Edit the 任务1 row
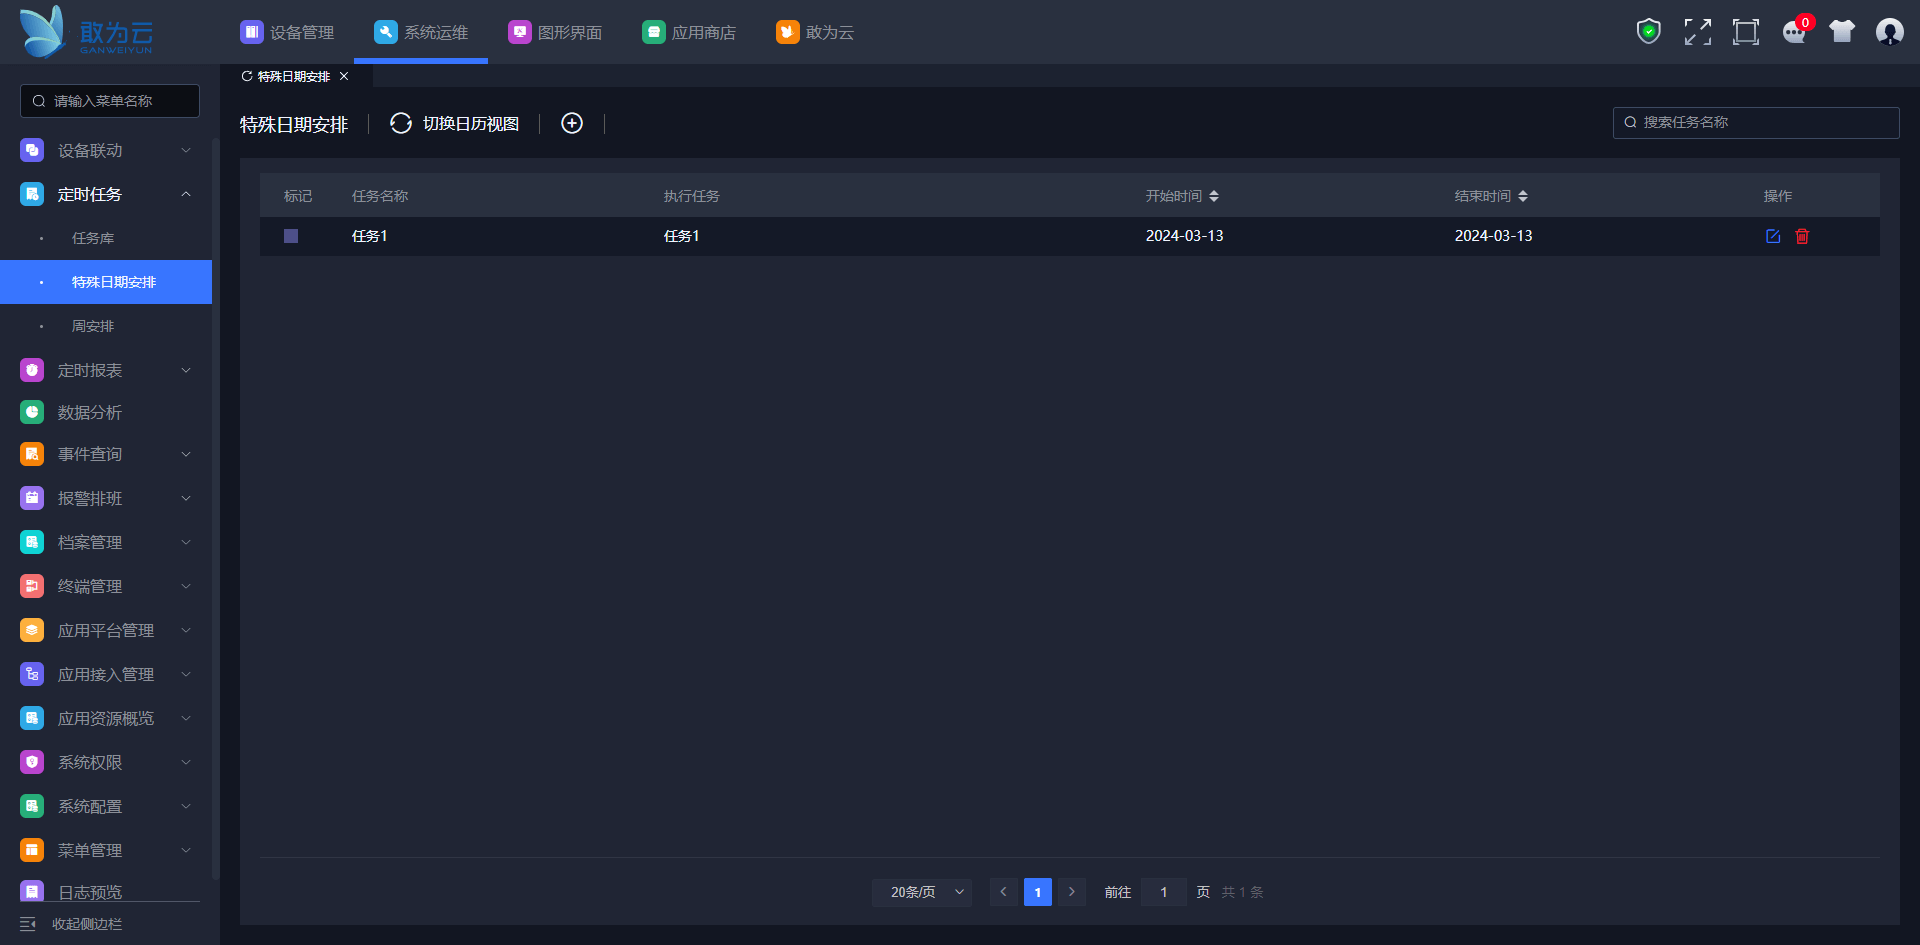The height and width of the screenshot is (945, 1920). 1773,236
